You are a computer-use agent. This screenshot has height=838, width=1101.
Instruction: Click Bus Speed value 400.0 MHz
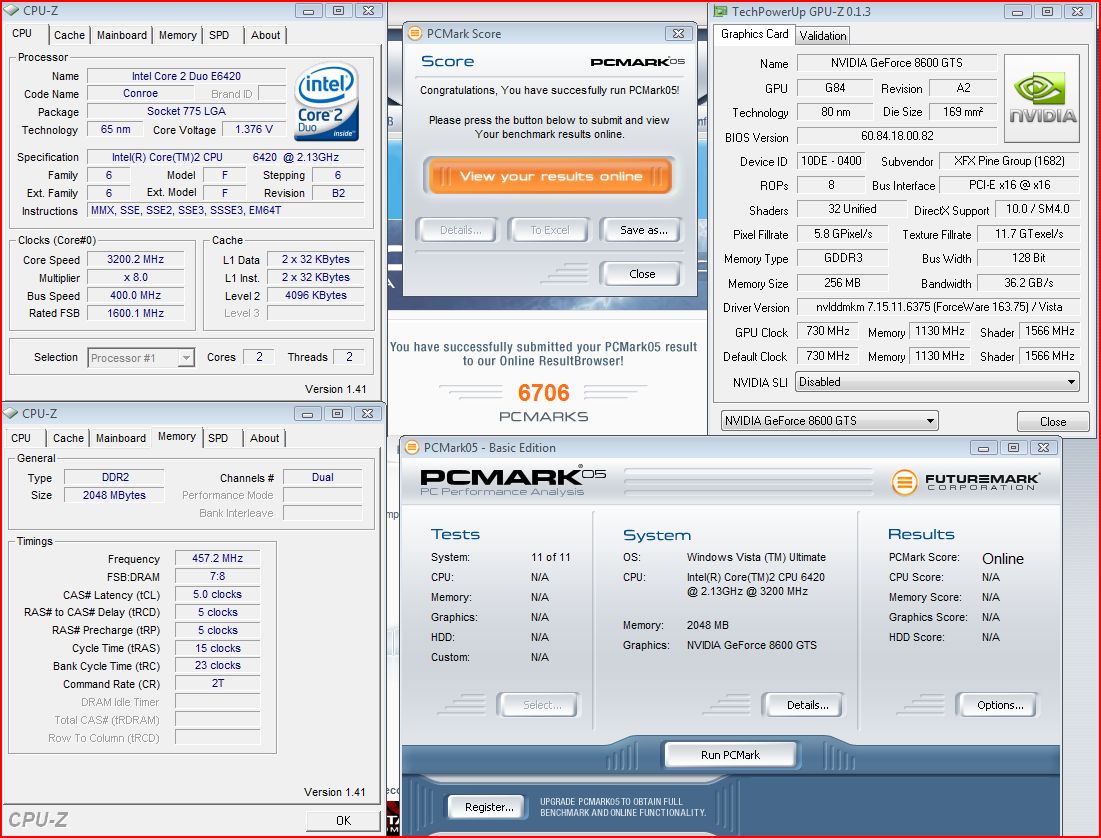click(x=135, y=295)
